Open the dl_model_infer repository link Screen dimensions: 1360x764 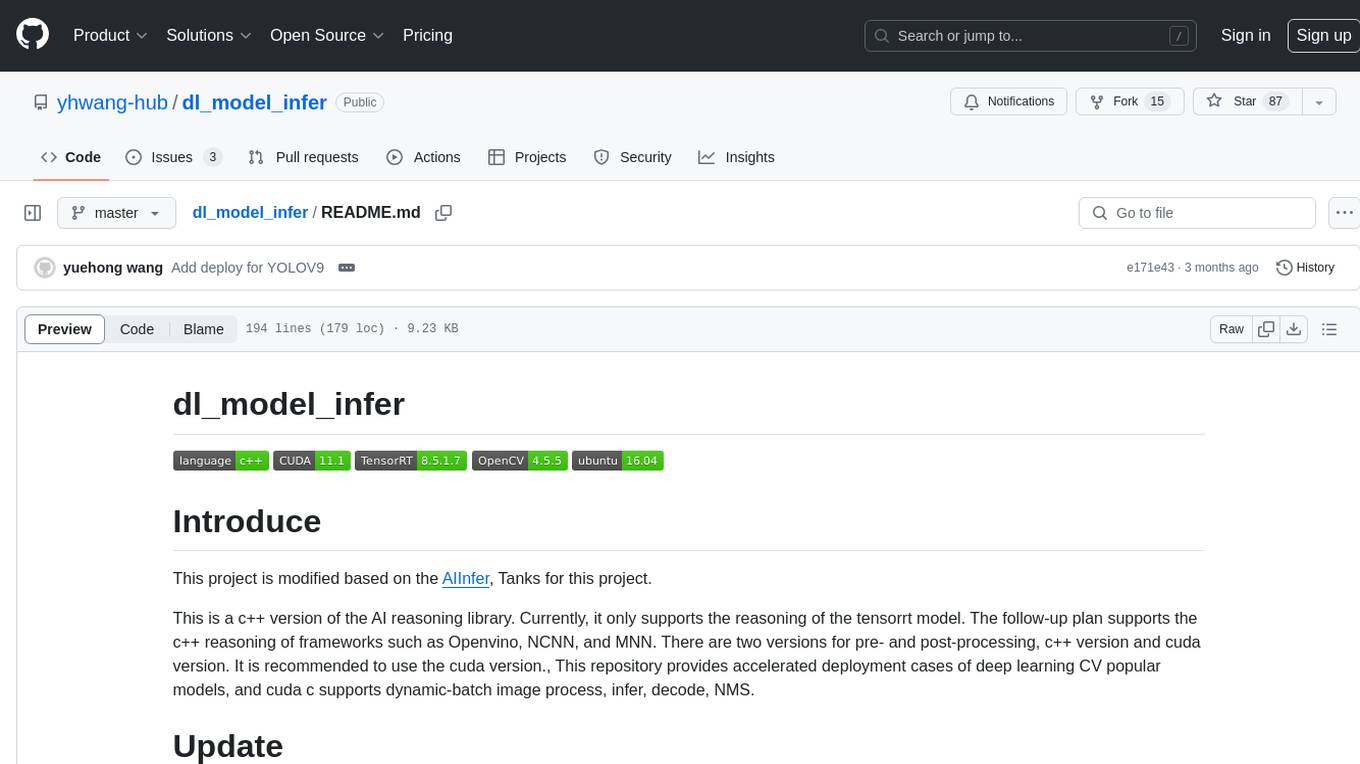click(254, 102)
